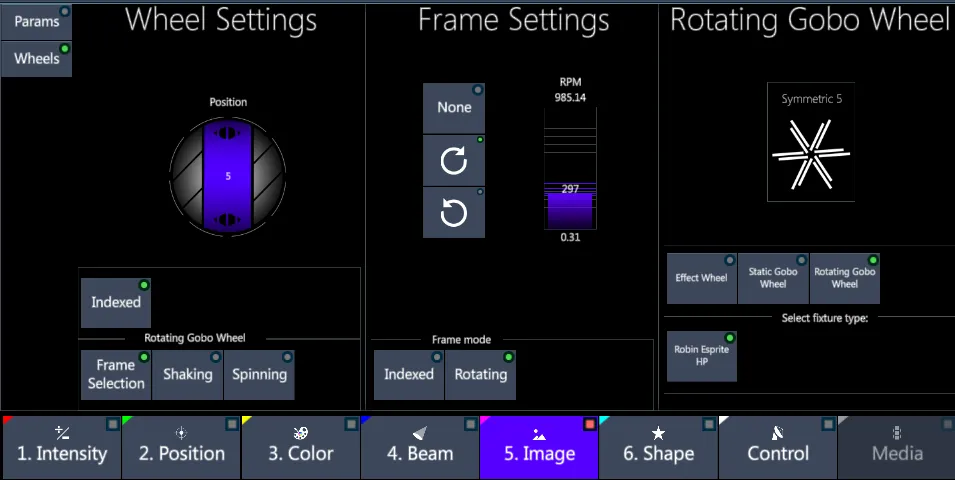The image size is (955, 480).
Task: Toggle Indexed under Wheel Settings position
Action: point(116,302)
